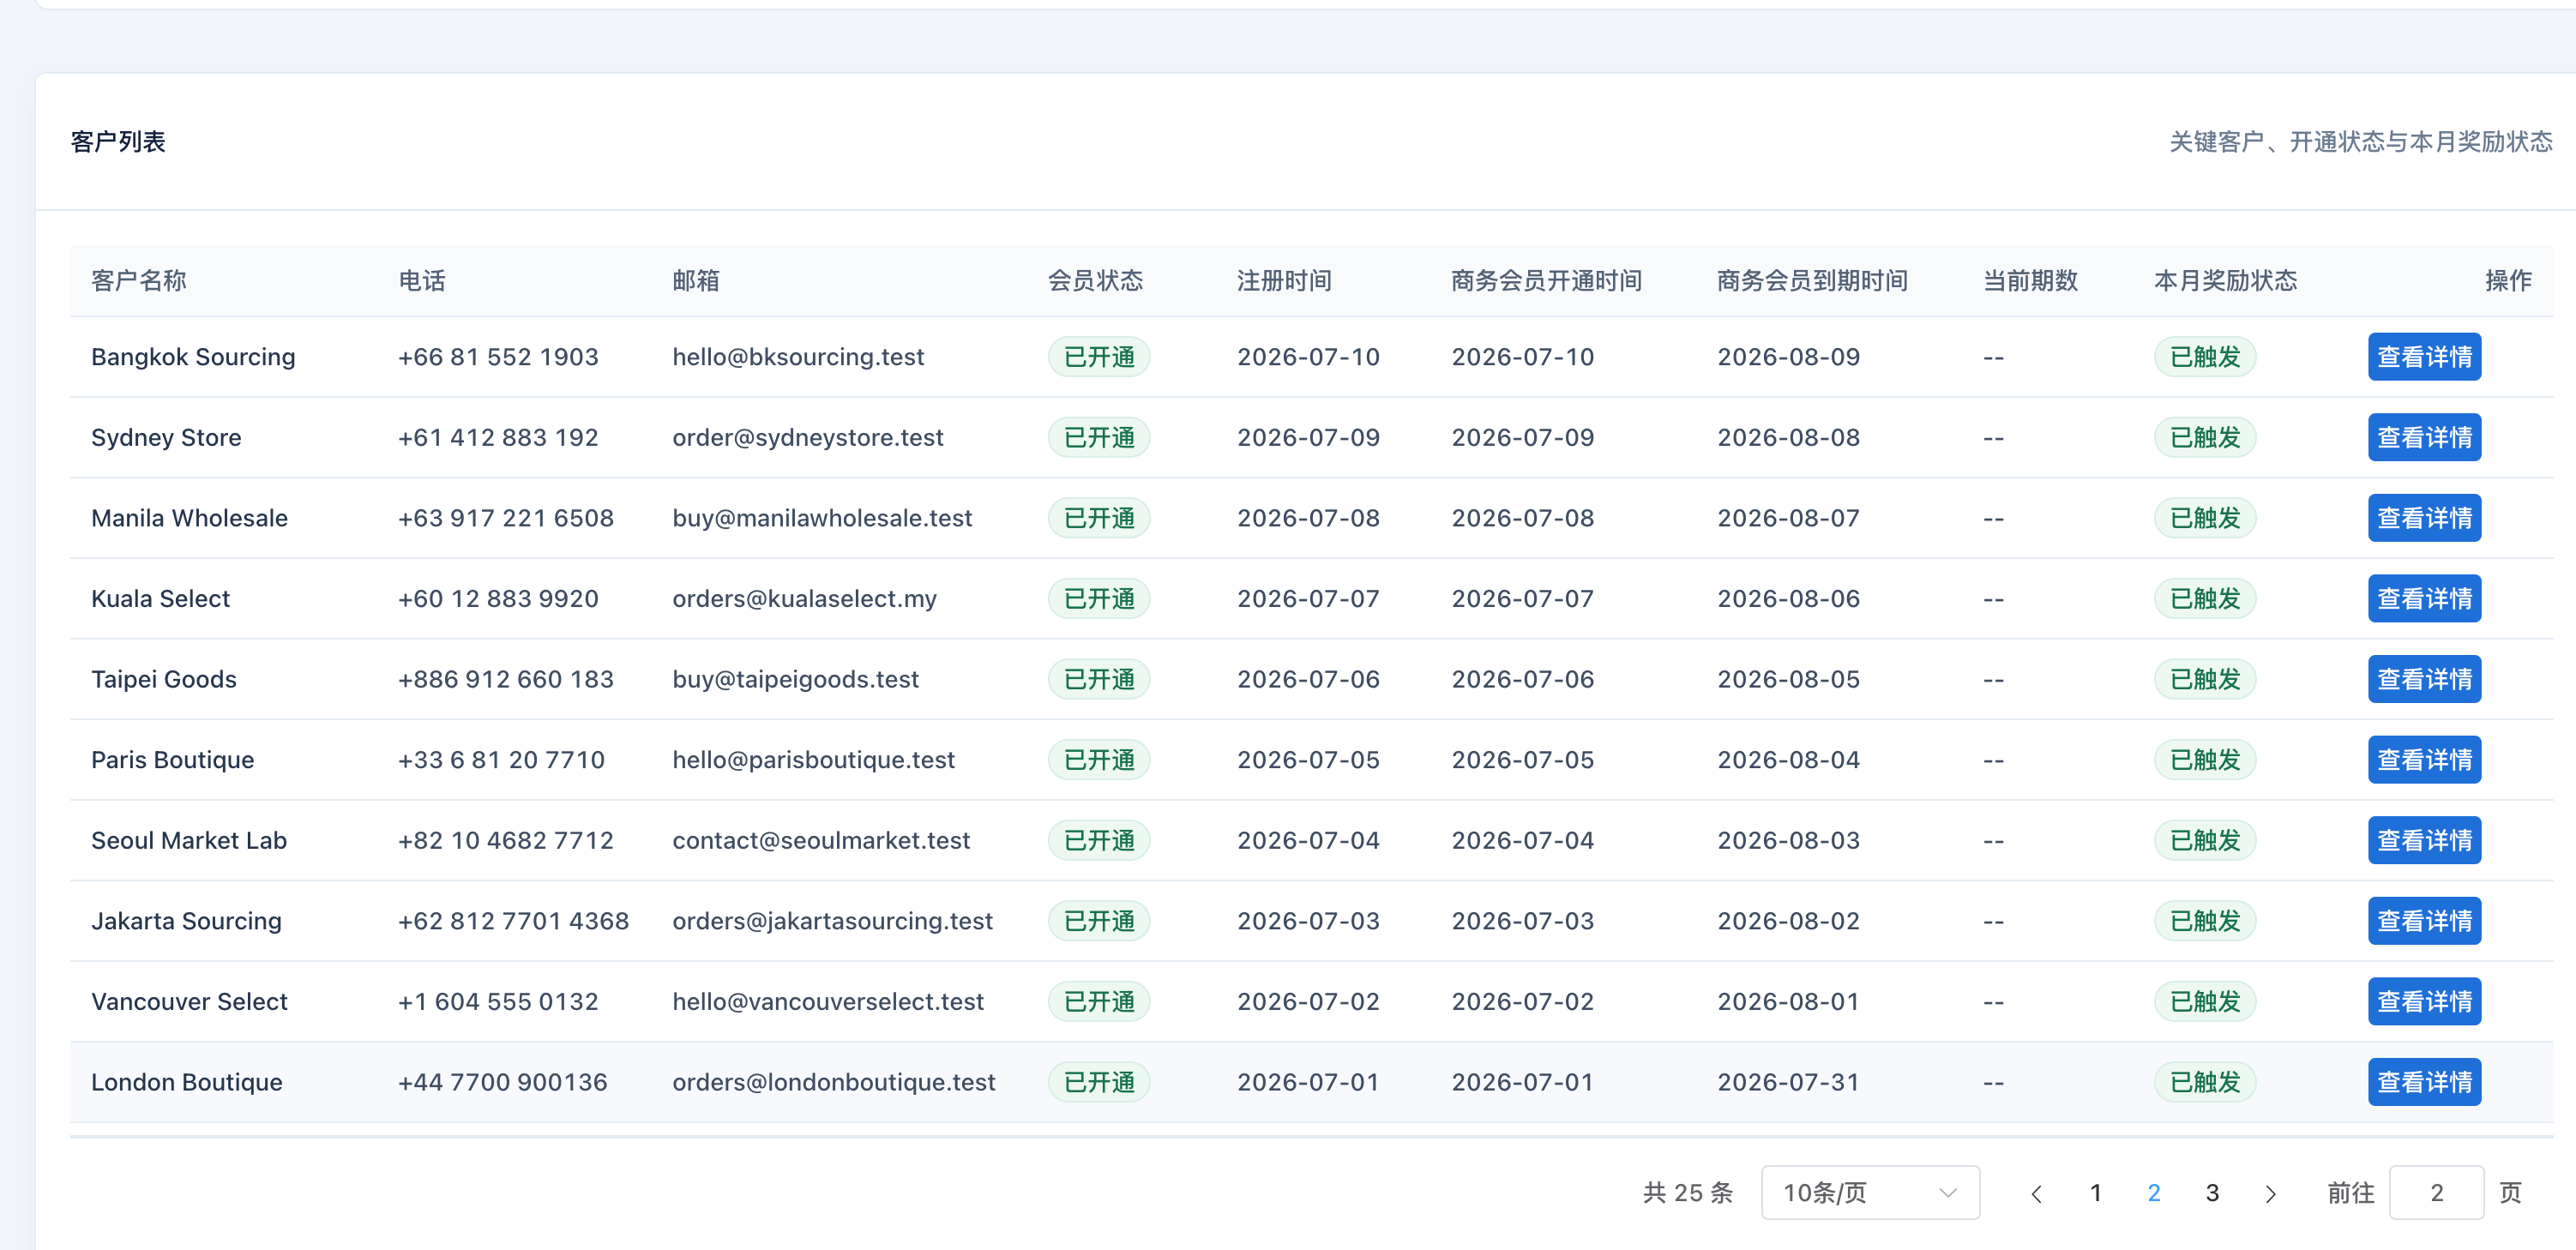Click the 商务会员到期时间 column header
The width and height of the screenshot is (2576, 1250).
point(1812,281)
